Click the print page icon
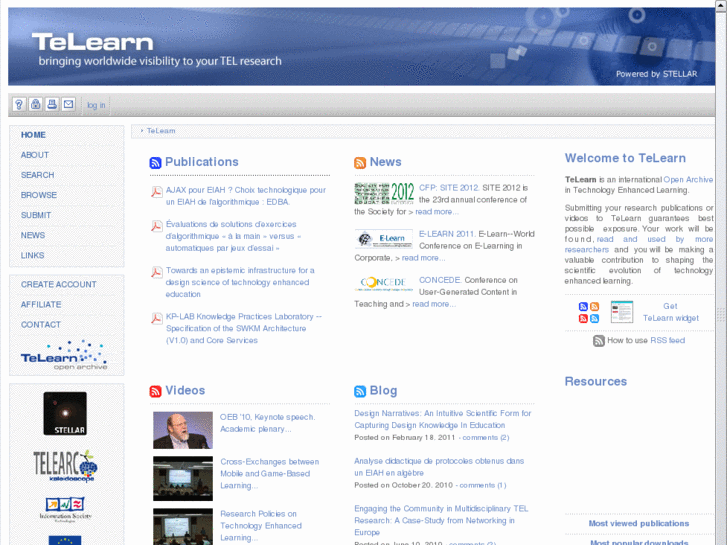727x545 pixels. click(52, 104)
